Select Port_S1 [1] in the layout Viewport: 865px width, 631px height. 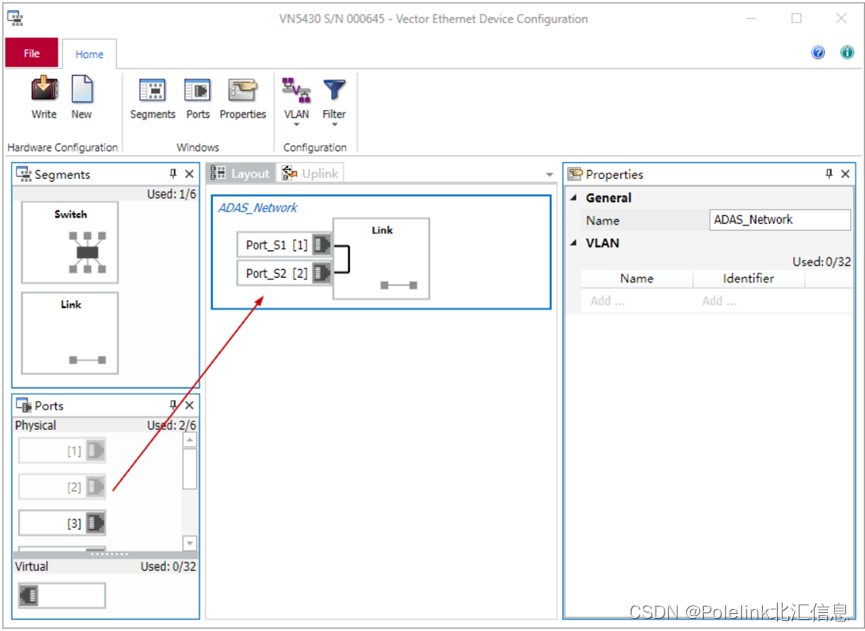[x=277, y=245]
